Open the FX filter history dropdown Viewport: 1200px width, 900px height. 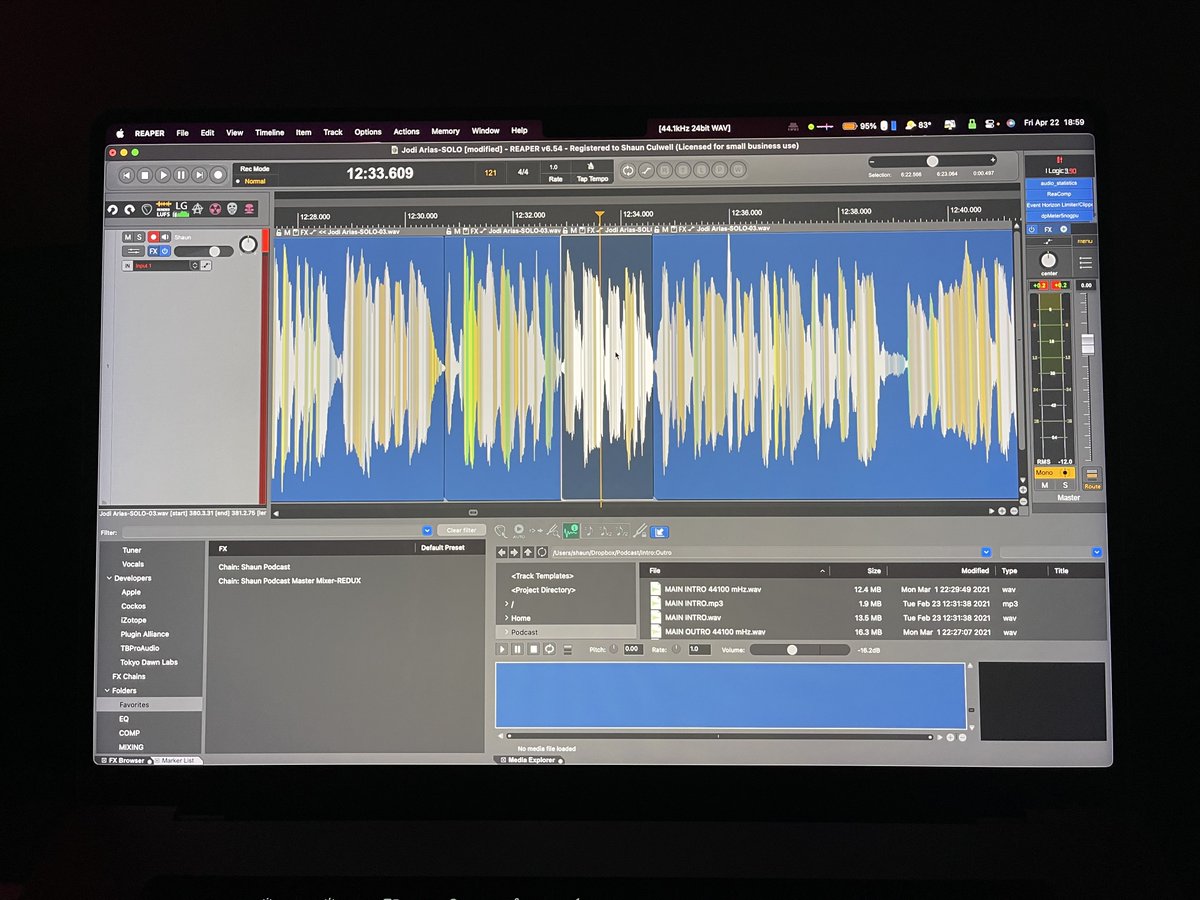(427, 530)
